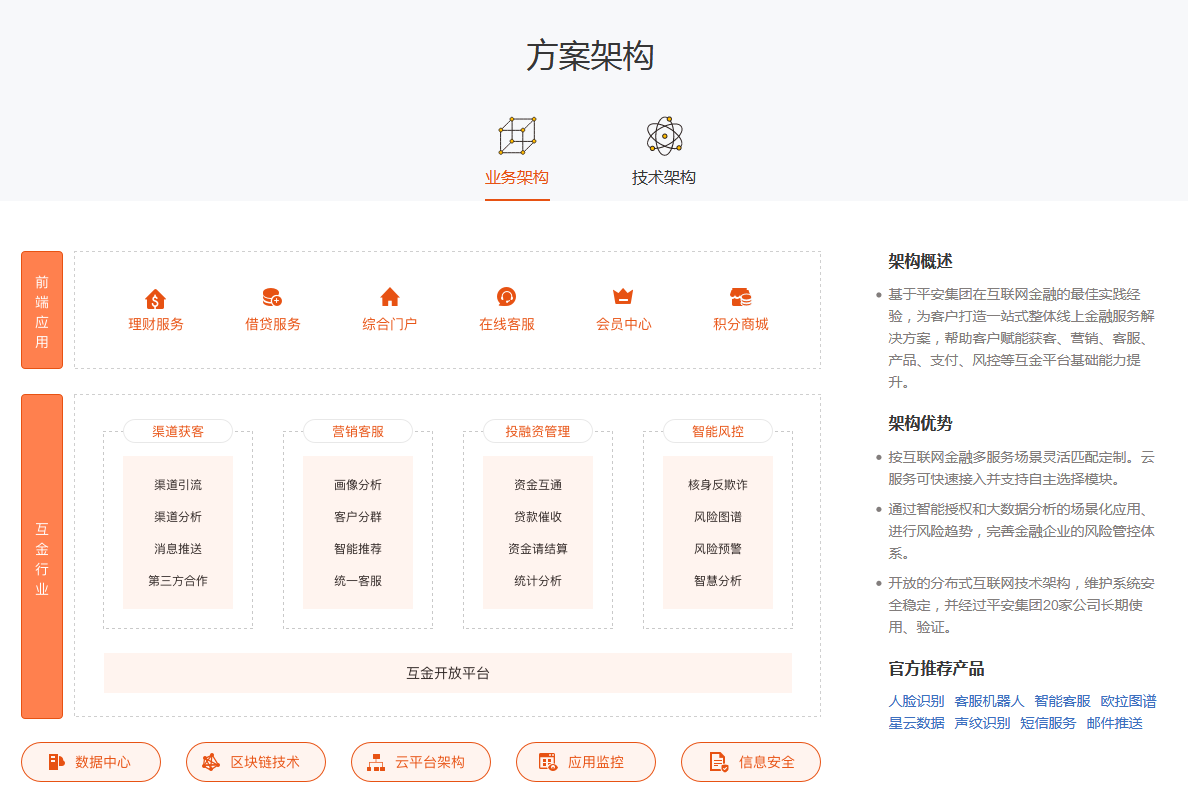Open the 智能客服 product link

click(1062, 701)
